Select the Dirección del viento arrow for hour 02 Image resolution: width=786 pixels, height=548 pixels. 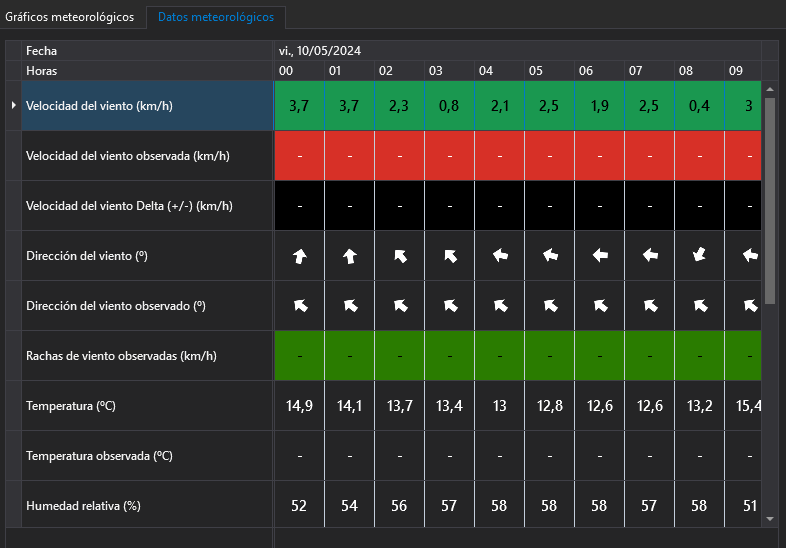[x=399, y=256]
